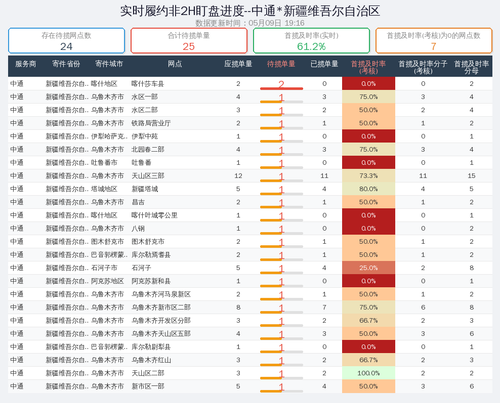Select the 库尔勒焉耆县 network cell

(151, 255)
